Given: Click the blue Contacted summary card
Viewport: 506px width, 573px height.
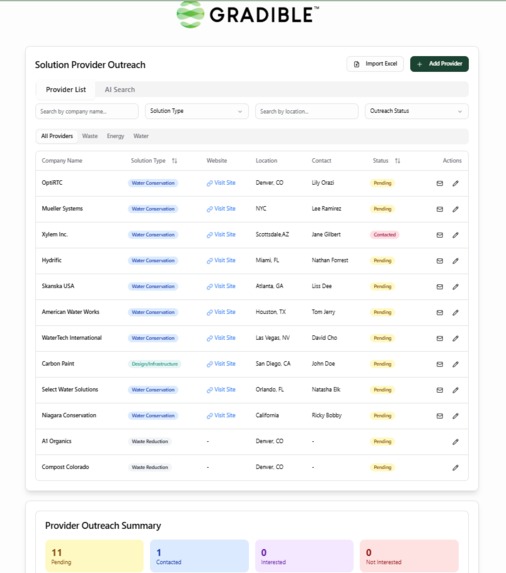Looking at the screenshot, I should pos(199,556).
